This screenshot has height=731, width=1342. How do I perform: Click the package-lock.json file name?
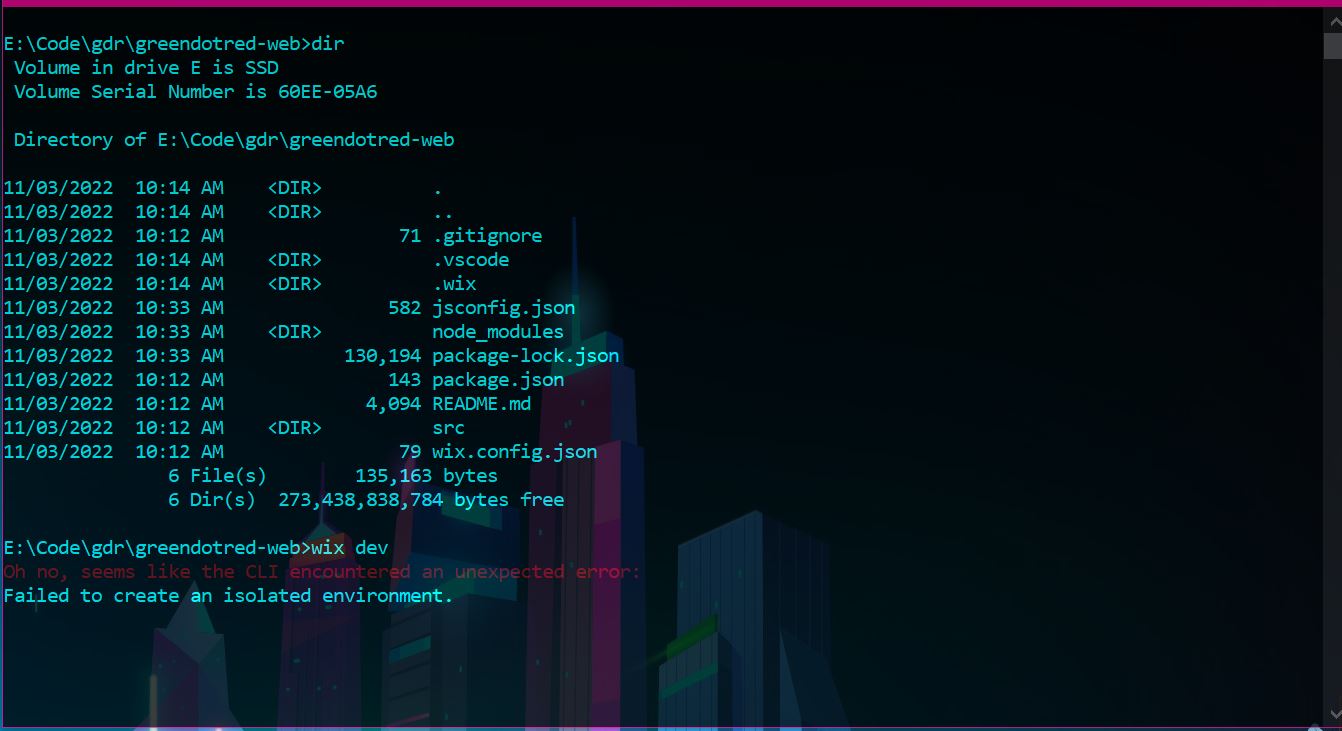click(526, 356)
